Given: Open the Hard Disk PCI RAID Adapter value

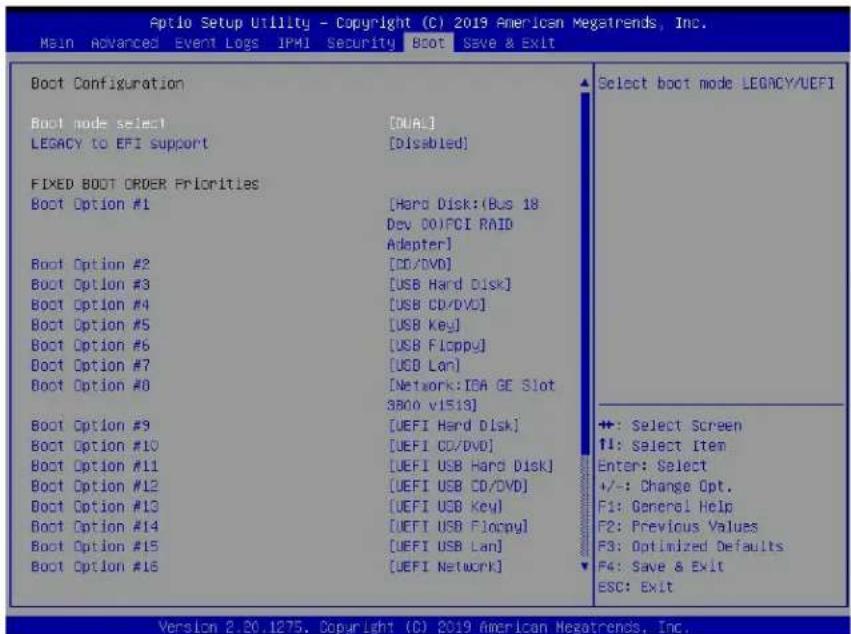Looking at the screenshot, I should pos(463,224).
